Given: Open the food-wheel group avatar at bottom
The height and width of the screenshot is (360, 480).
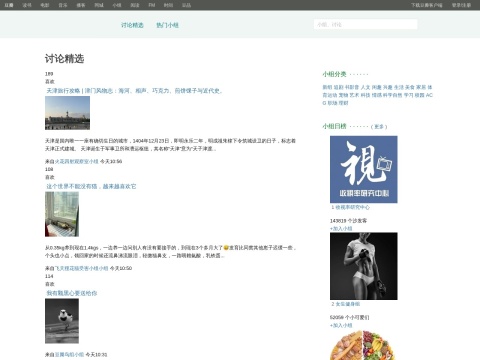Looking at the screenshot, I should click(363, 345).
